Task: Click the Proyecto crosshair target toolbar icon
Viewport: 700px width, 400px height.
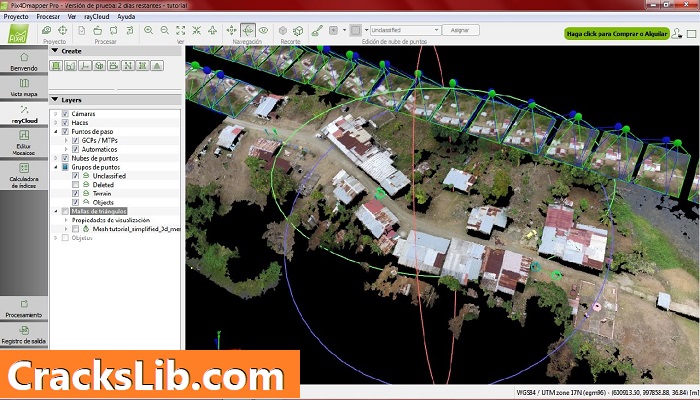Action: (x=62, y=30)
